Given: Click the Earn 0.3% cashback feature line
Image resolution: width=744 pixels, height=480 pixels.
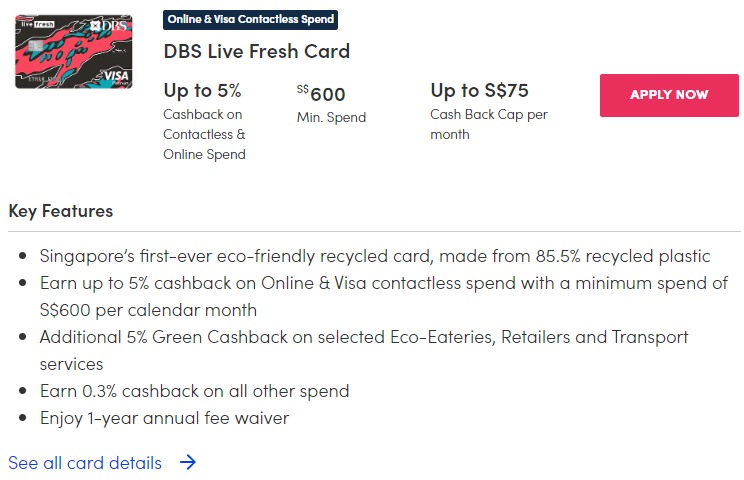Looking at the screenshot, I should 194,391.
